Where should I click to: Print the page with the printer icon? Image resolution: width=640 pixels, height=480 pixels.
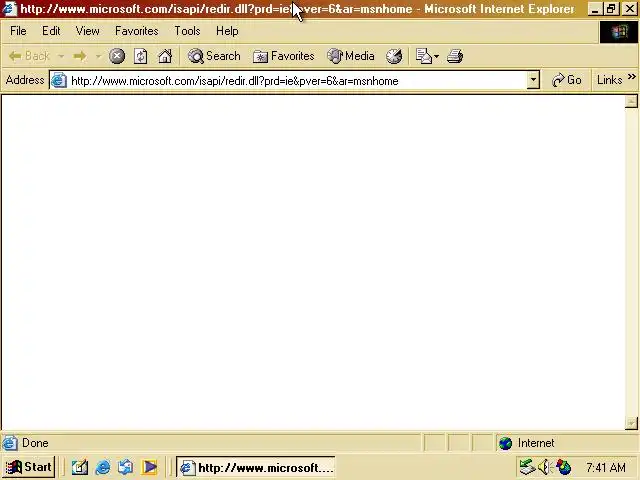click(x=455, y=56)
